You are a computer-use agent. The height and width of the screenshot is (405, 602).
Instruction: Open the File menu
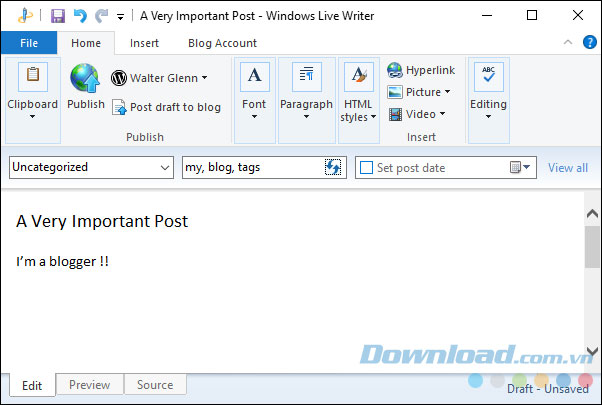point(29,43)
